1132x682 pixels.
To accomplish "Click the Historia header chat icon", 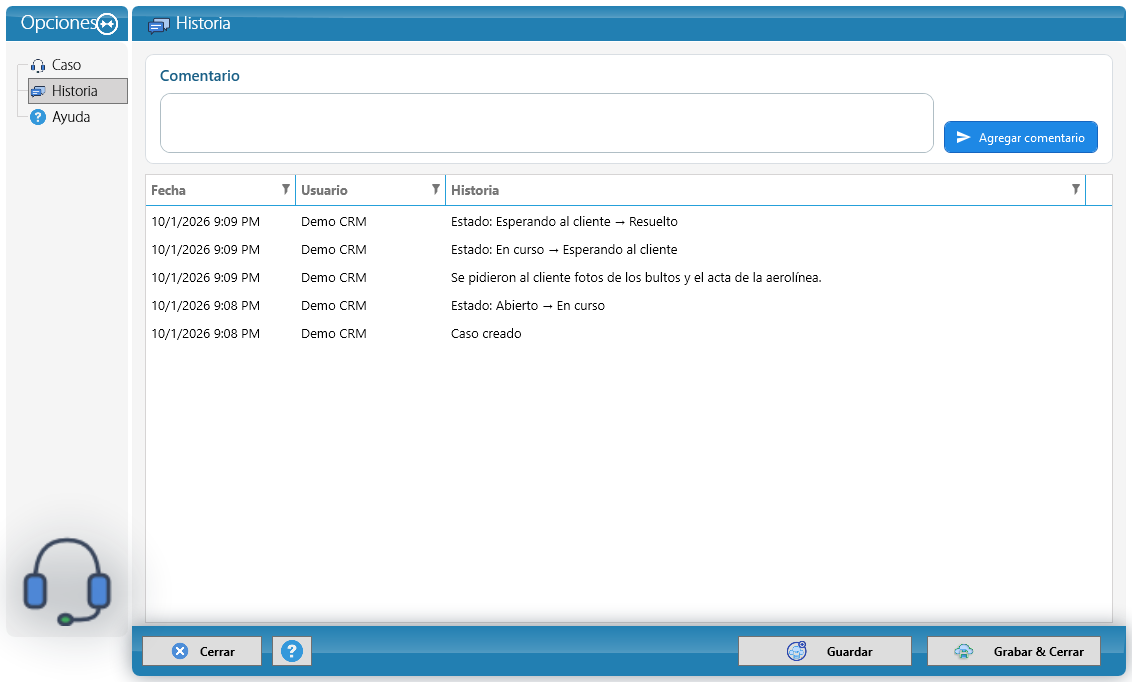I will tap(158, 25).
